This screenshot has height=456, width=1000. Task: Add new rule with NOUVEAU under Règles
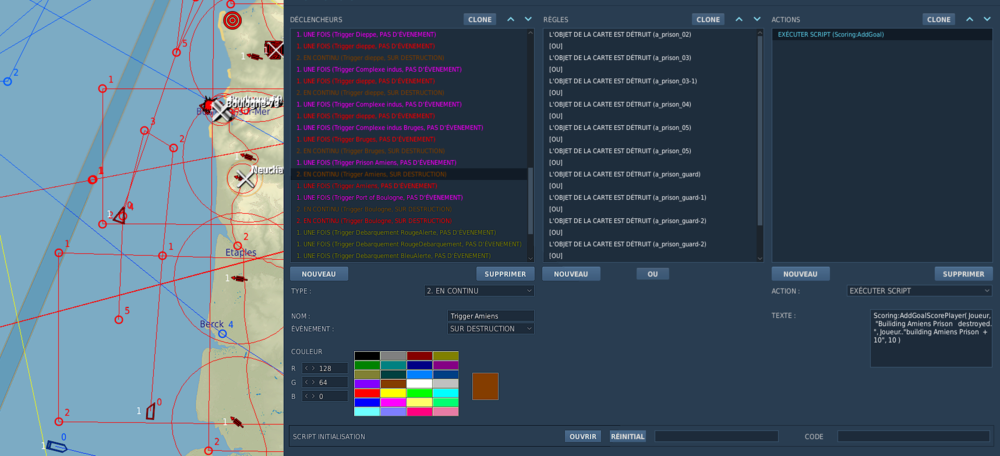[x=571, y=274]
